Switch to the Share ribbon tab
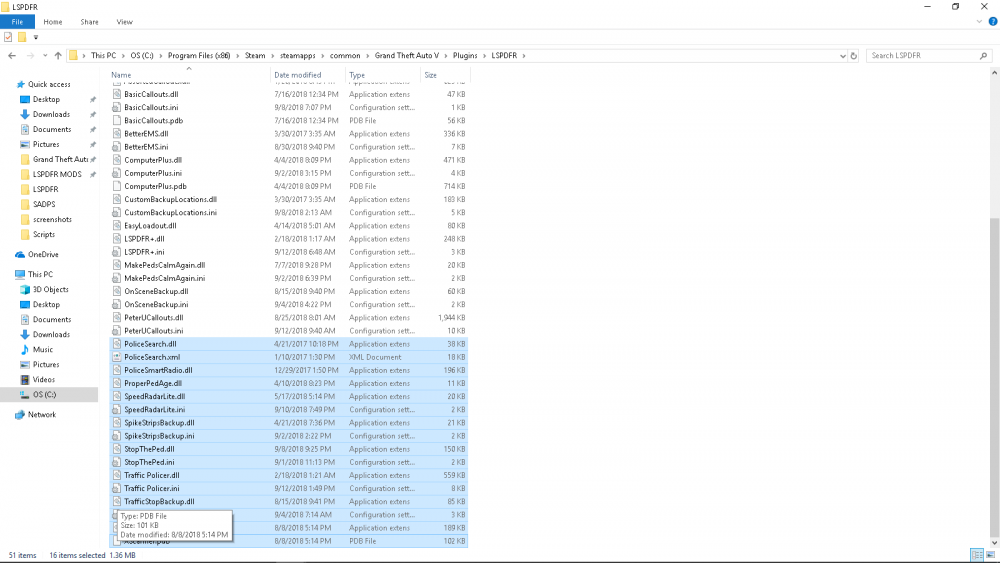Viewport: 1000px width, 563px height. tap(89, 22)
